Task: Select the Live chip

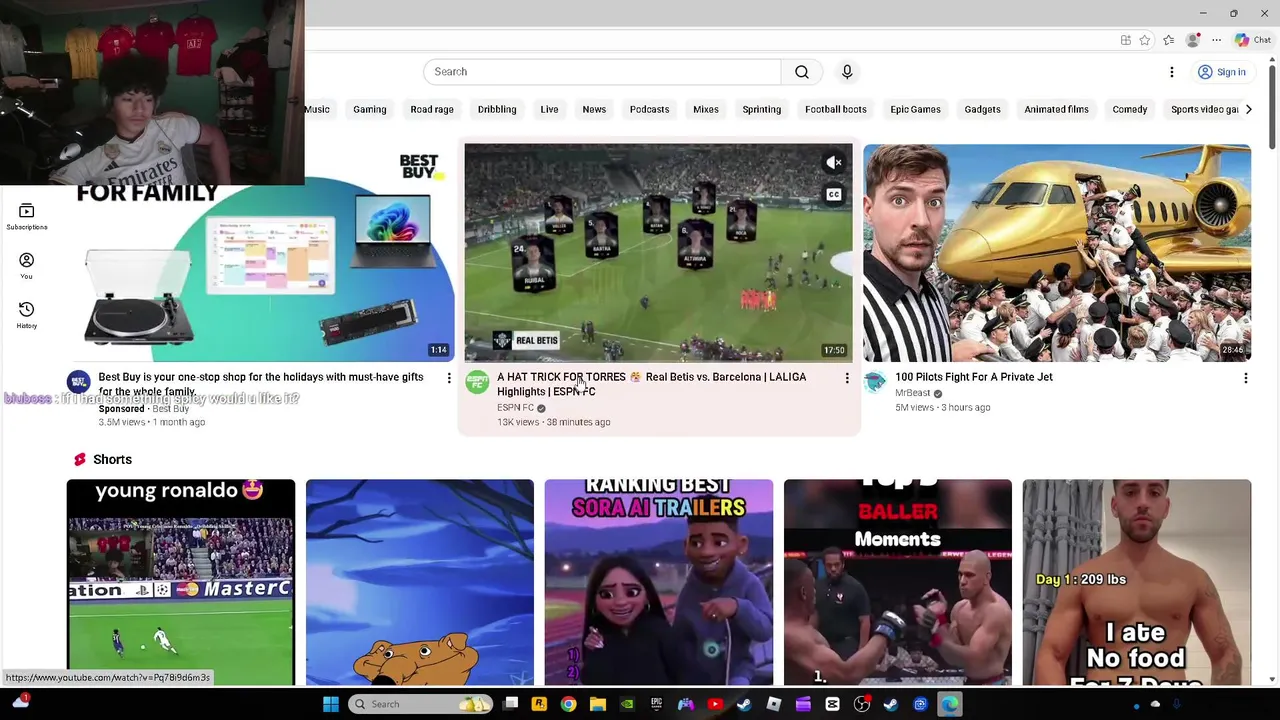Action: click(x=549, y=109)
